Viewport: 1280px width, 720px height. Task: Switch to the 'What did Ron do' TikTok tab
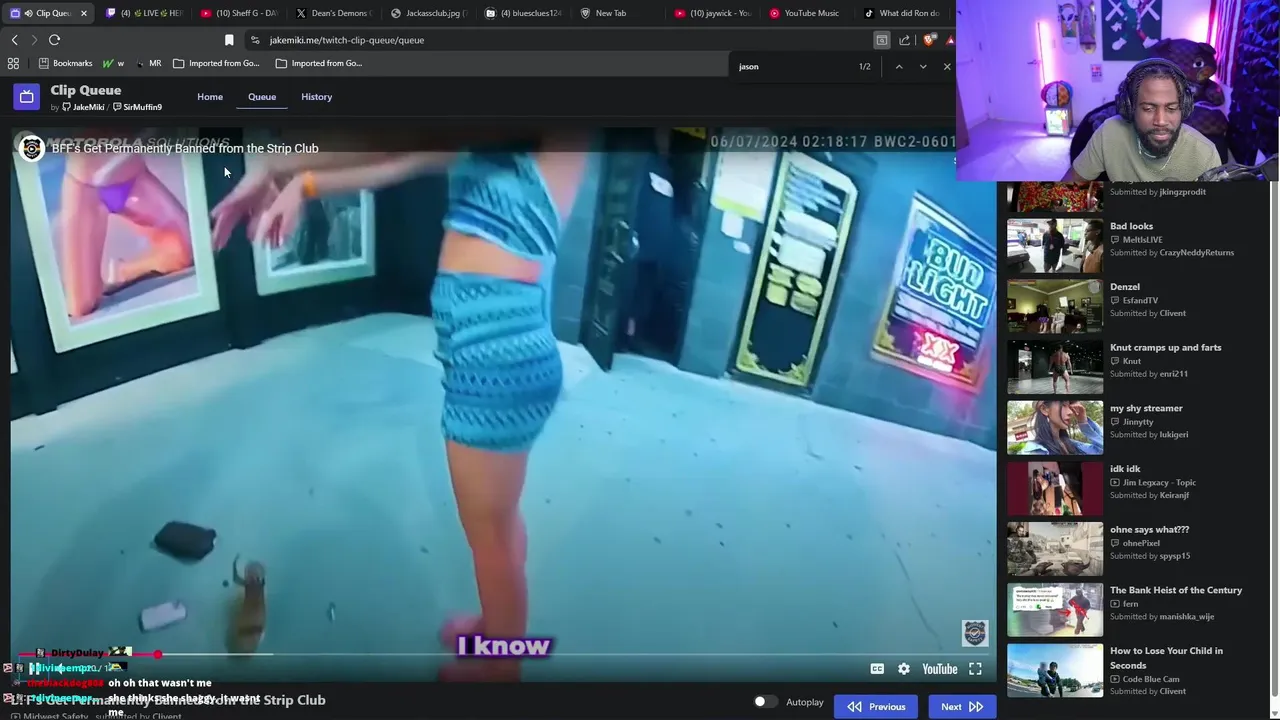(904, 13)
